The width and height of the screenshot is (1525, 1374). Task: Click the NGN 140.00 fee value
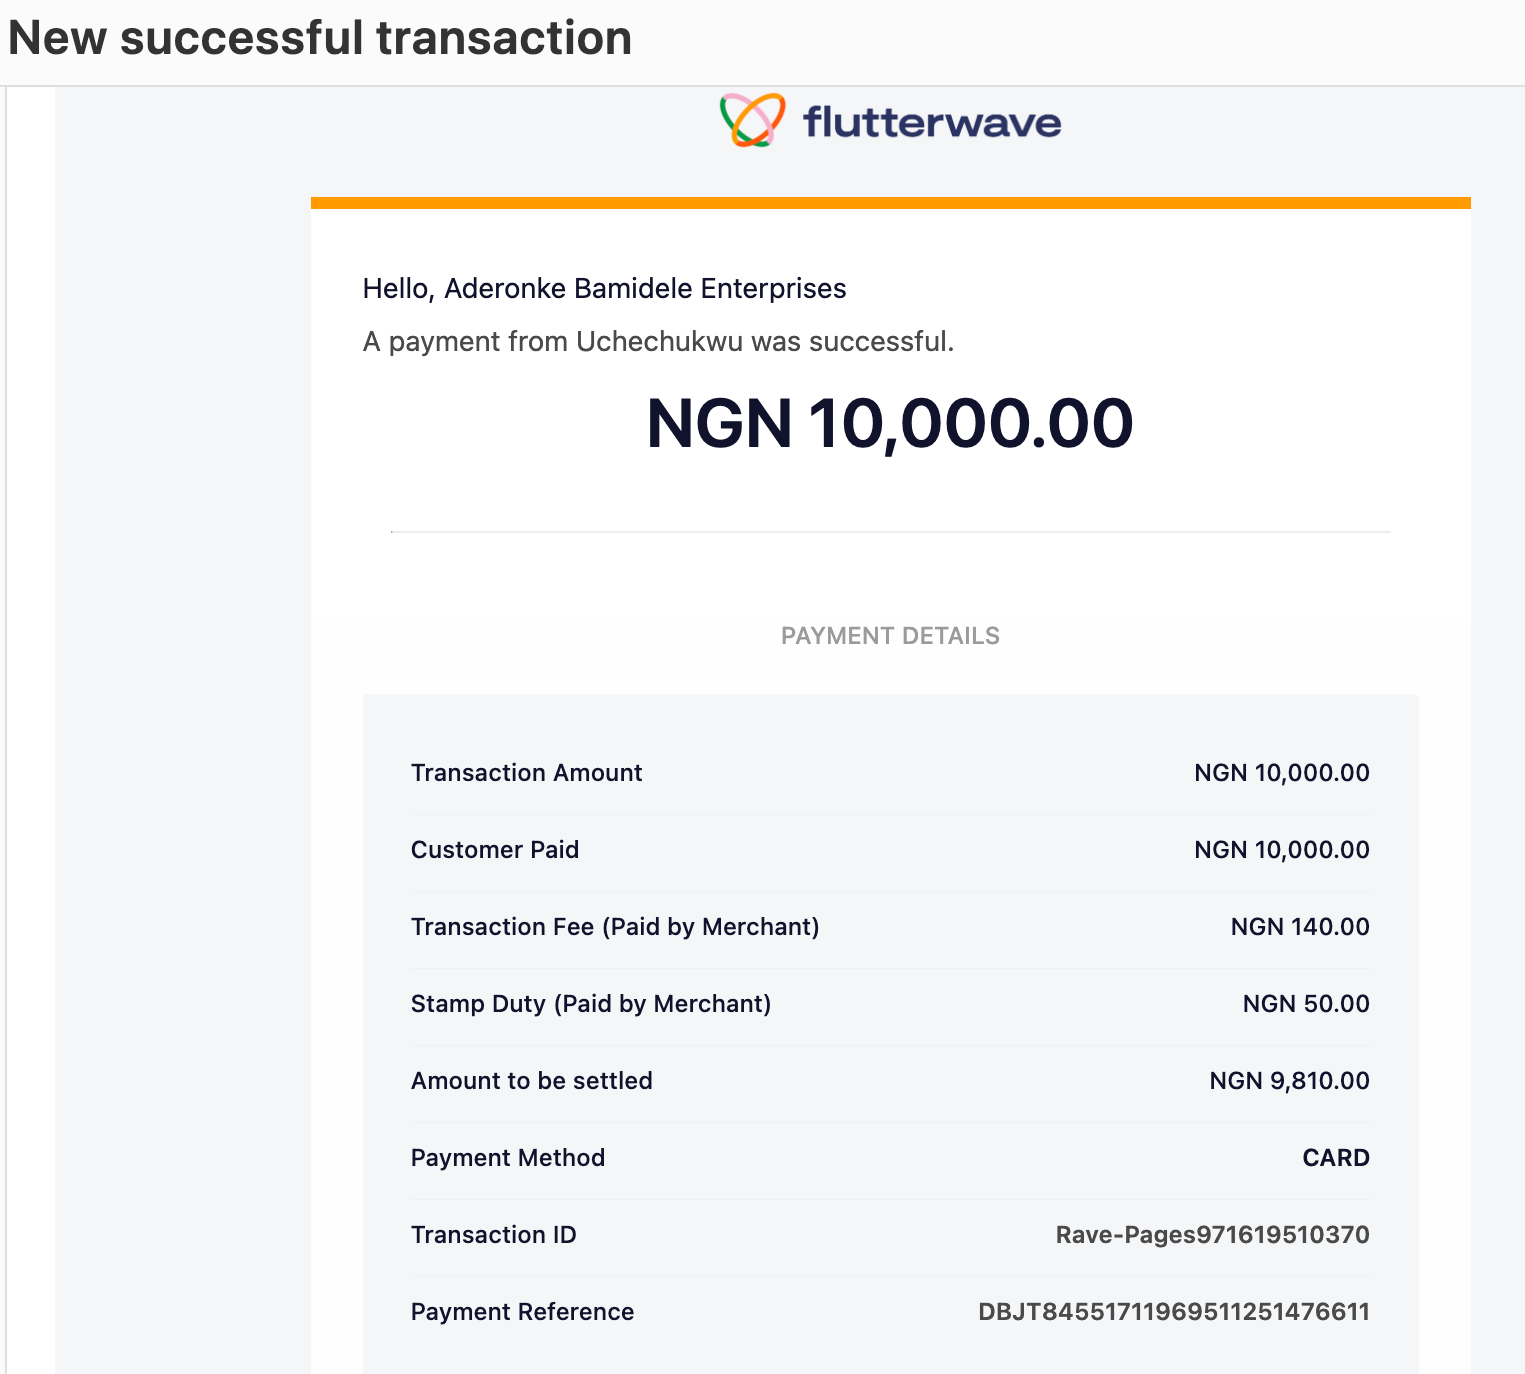coord(1300,927)
